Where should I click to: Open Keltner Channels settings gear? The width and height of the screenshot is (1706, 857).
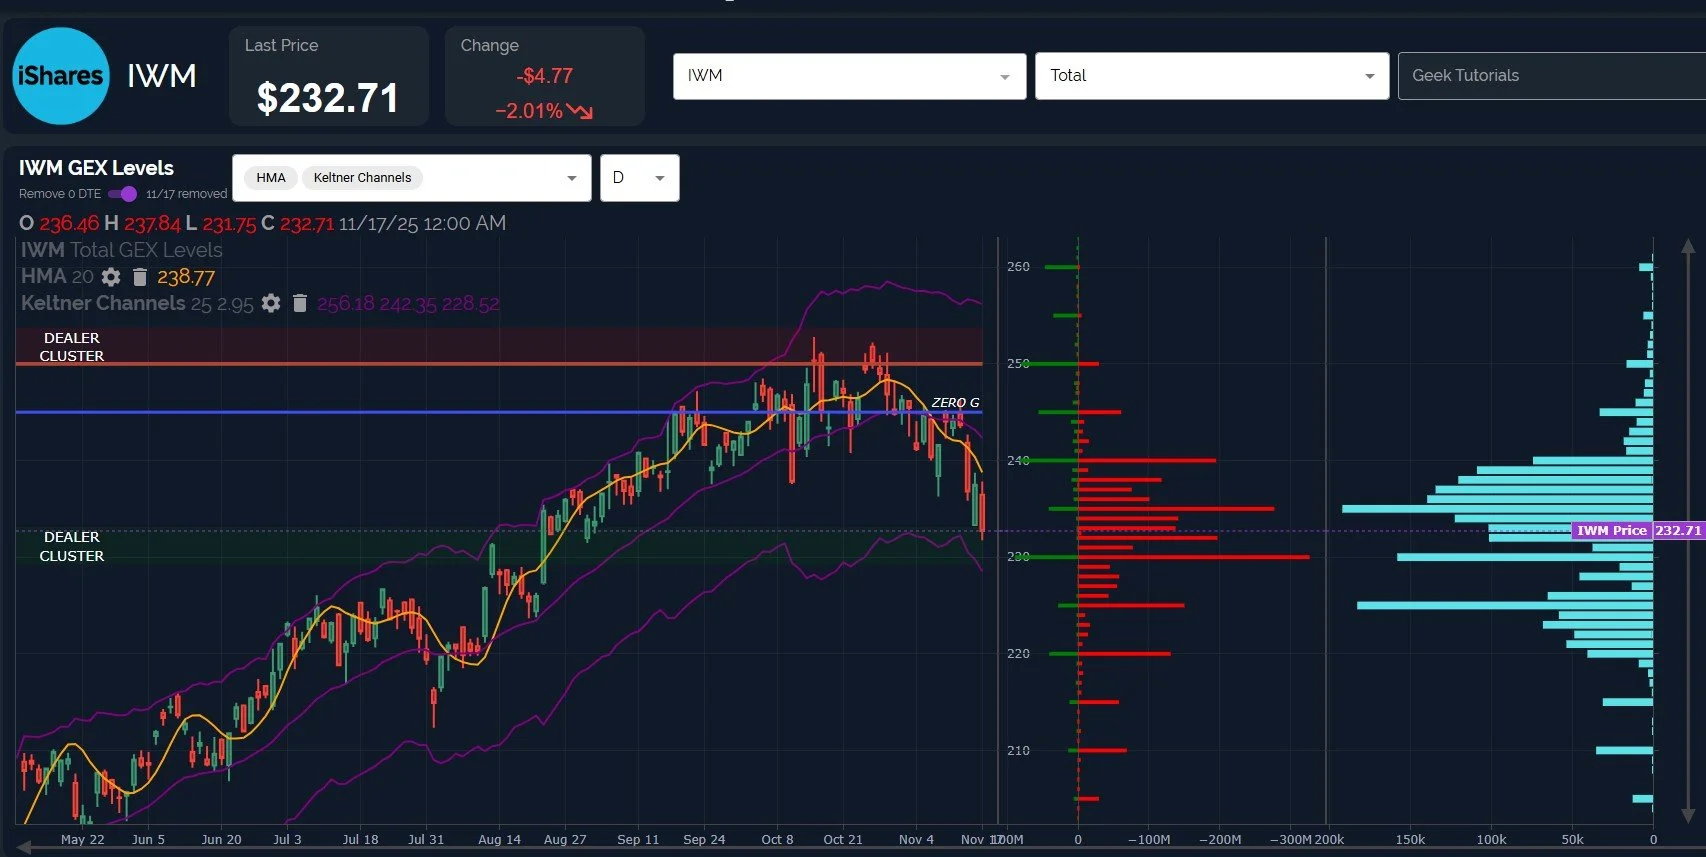point(271,303)
